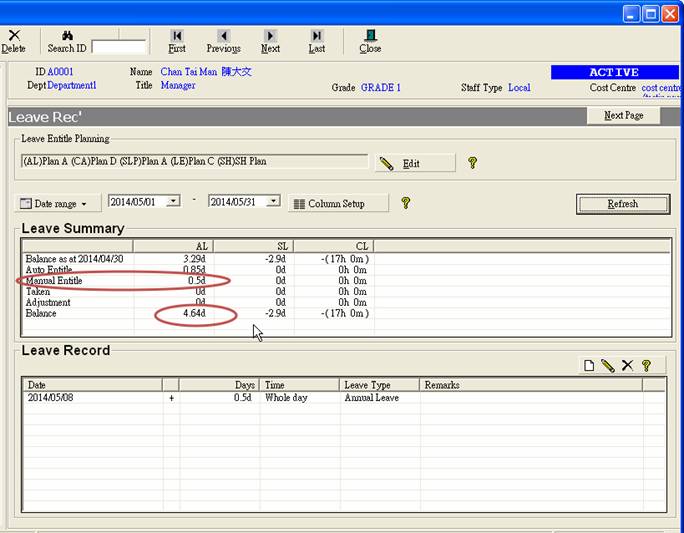Open Column Setup
The height and width of the screenshot is (533, 684).
coord(338,204)
